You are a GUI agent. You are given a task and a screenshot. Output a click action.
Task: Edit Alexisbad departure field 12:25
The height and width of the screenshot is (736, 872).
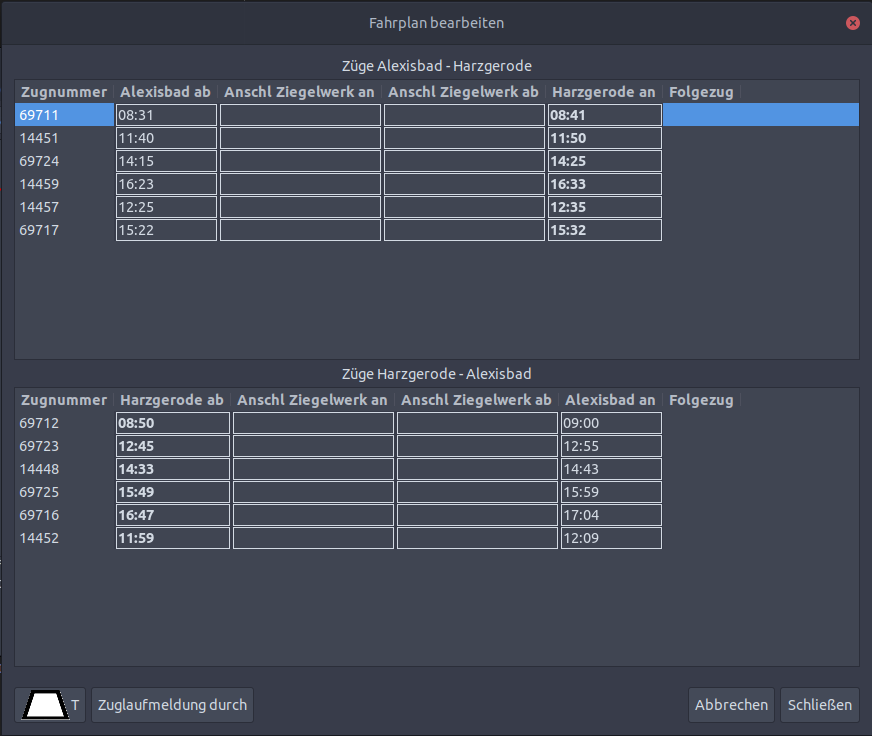(x=166, y=207)
